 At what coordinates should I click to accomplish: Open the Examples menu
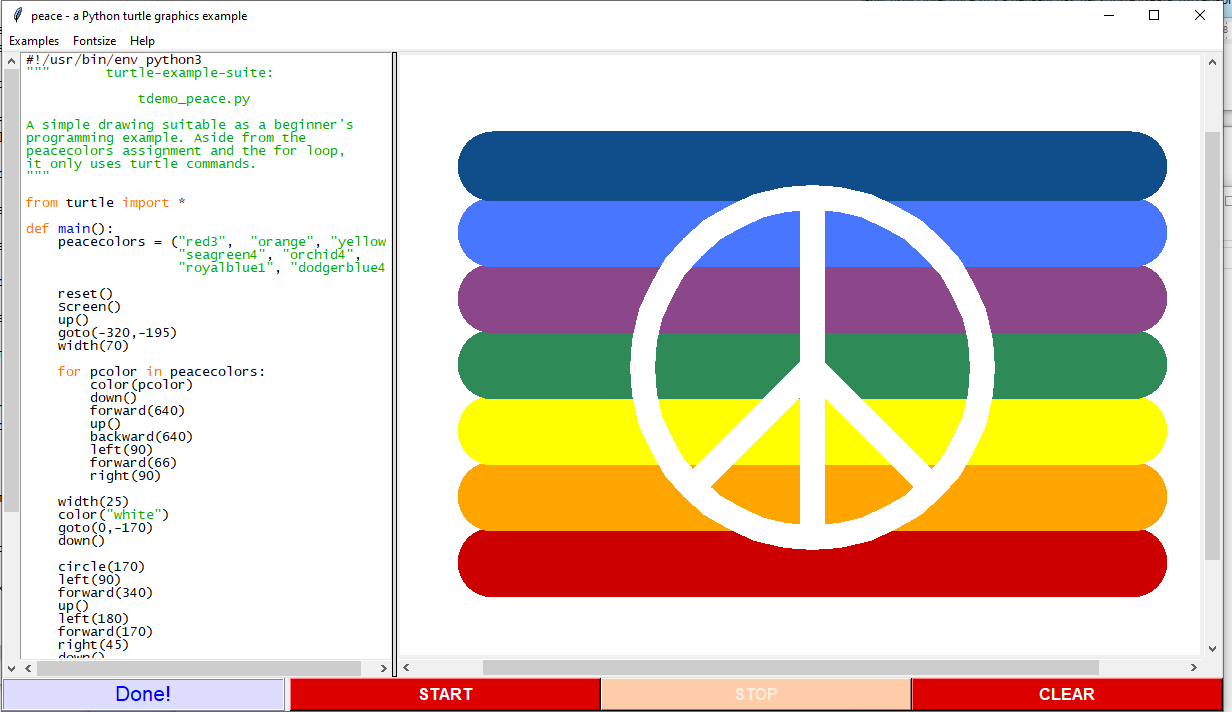click(34, 41)
